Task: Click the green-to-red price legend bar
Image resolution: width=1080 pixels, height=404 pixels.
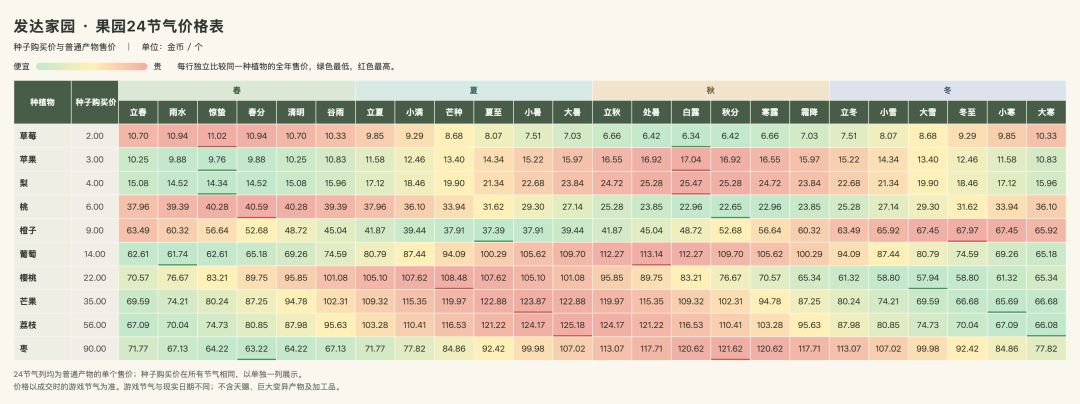Action: 92,67
